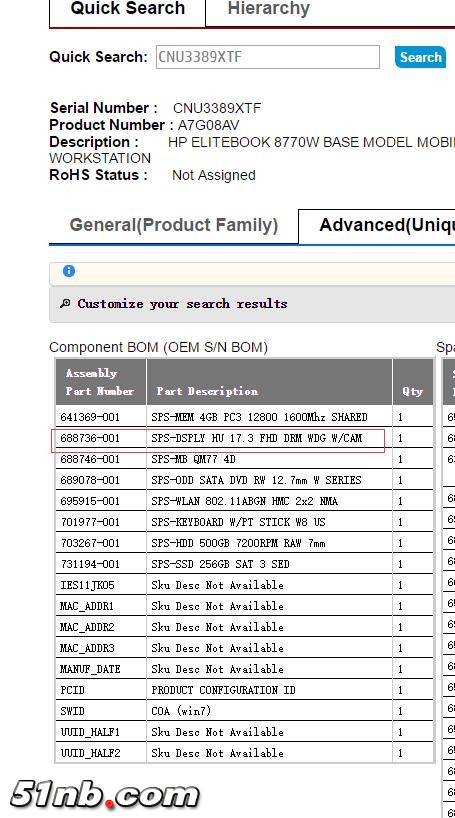Click SPS-ODD SATA DVD RW description
This screenshot has height=818, width=455.
[x=256, y=480]
